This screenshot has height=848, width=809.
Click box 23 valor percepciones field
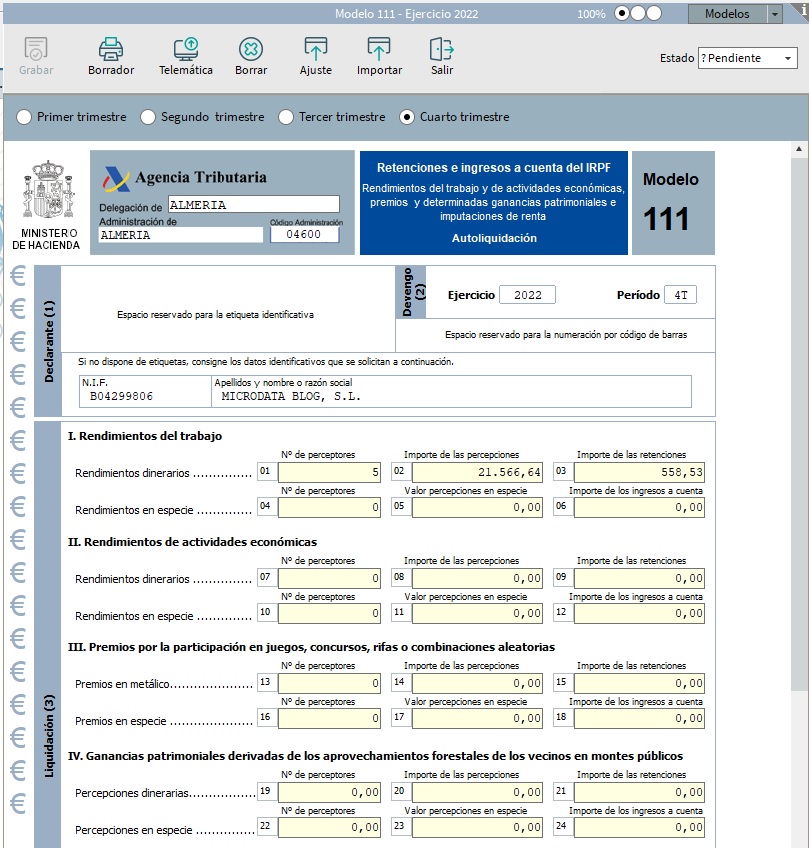click(x=477, y=827)
